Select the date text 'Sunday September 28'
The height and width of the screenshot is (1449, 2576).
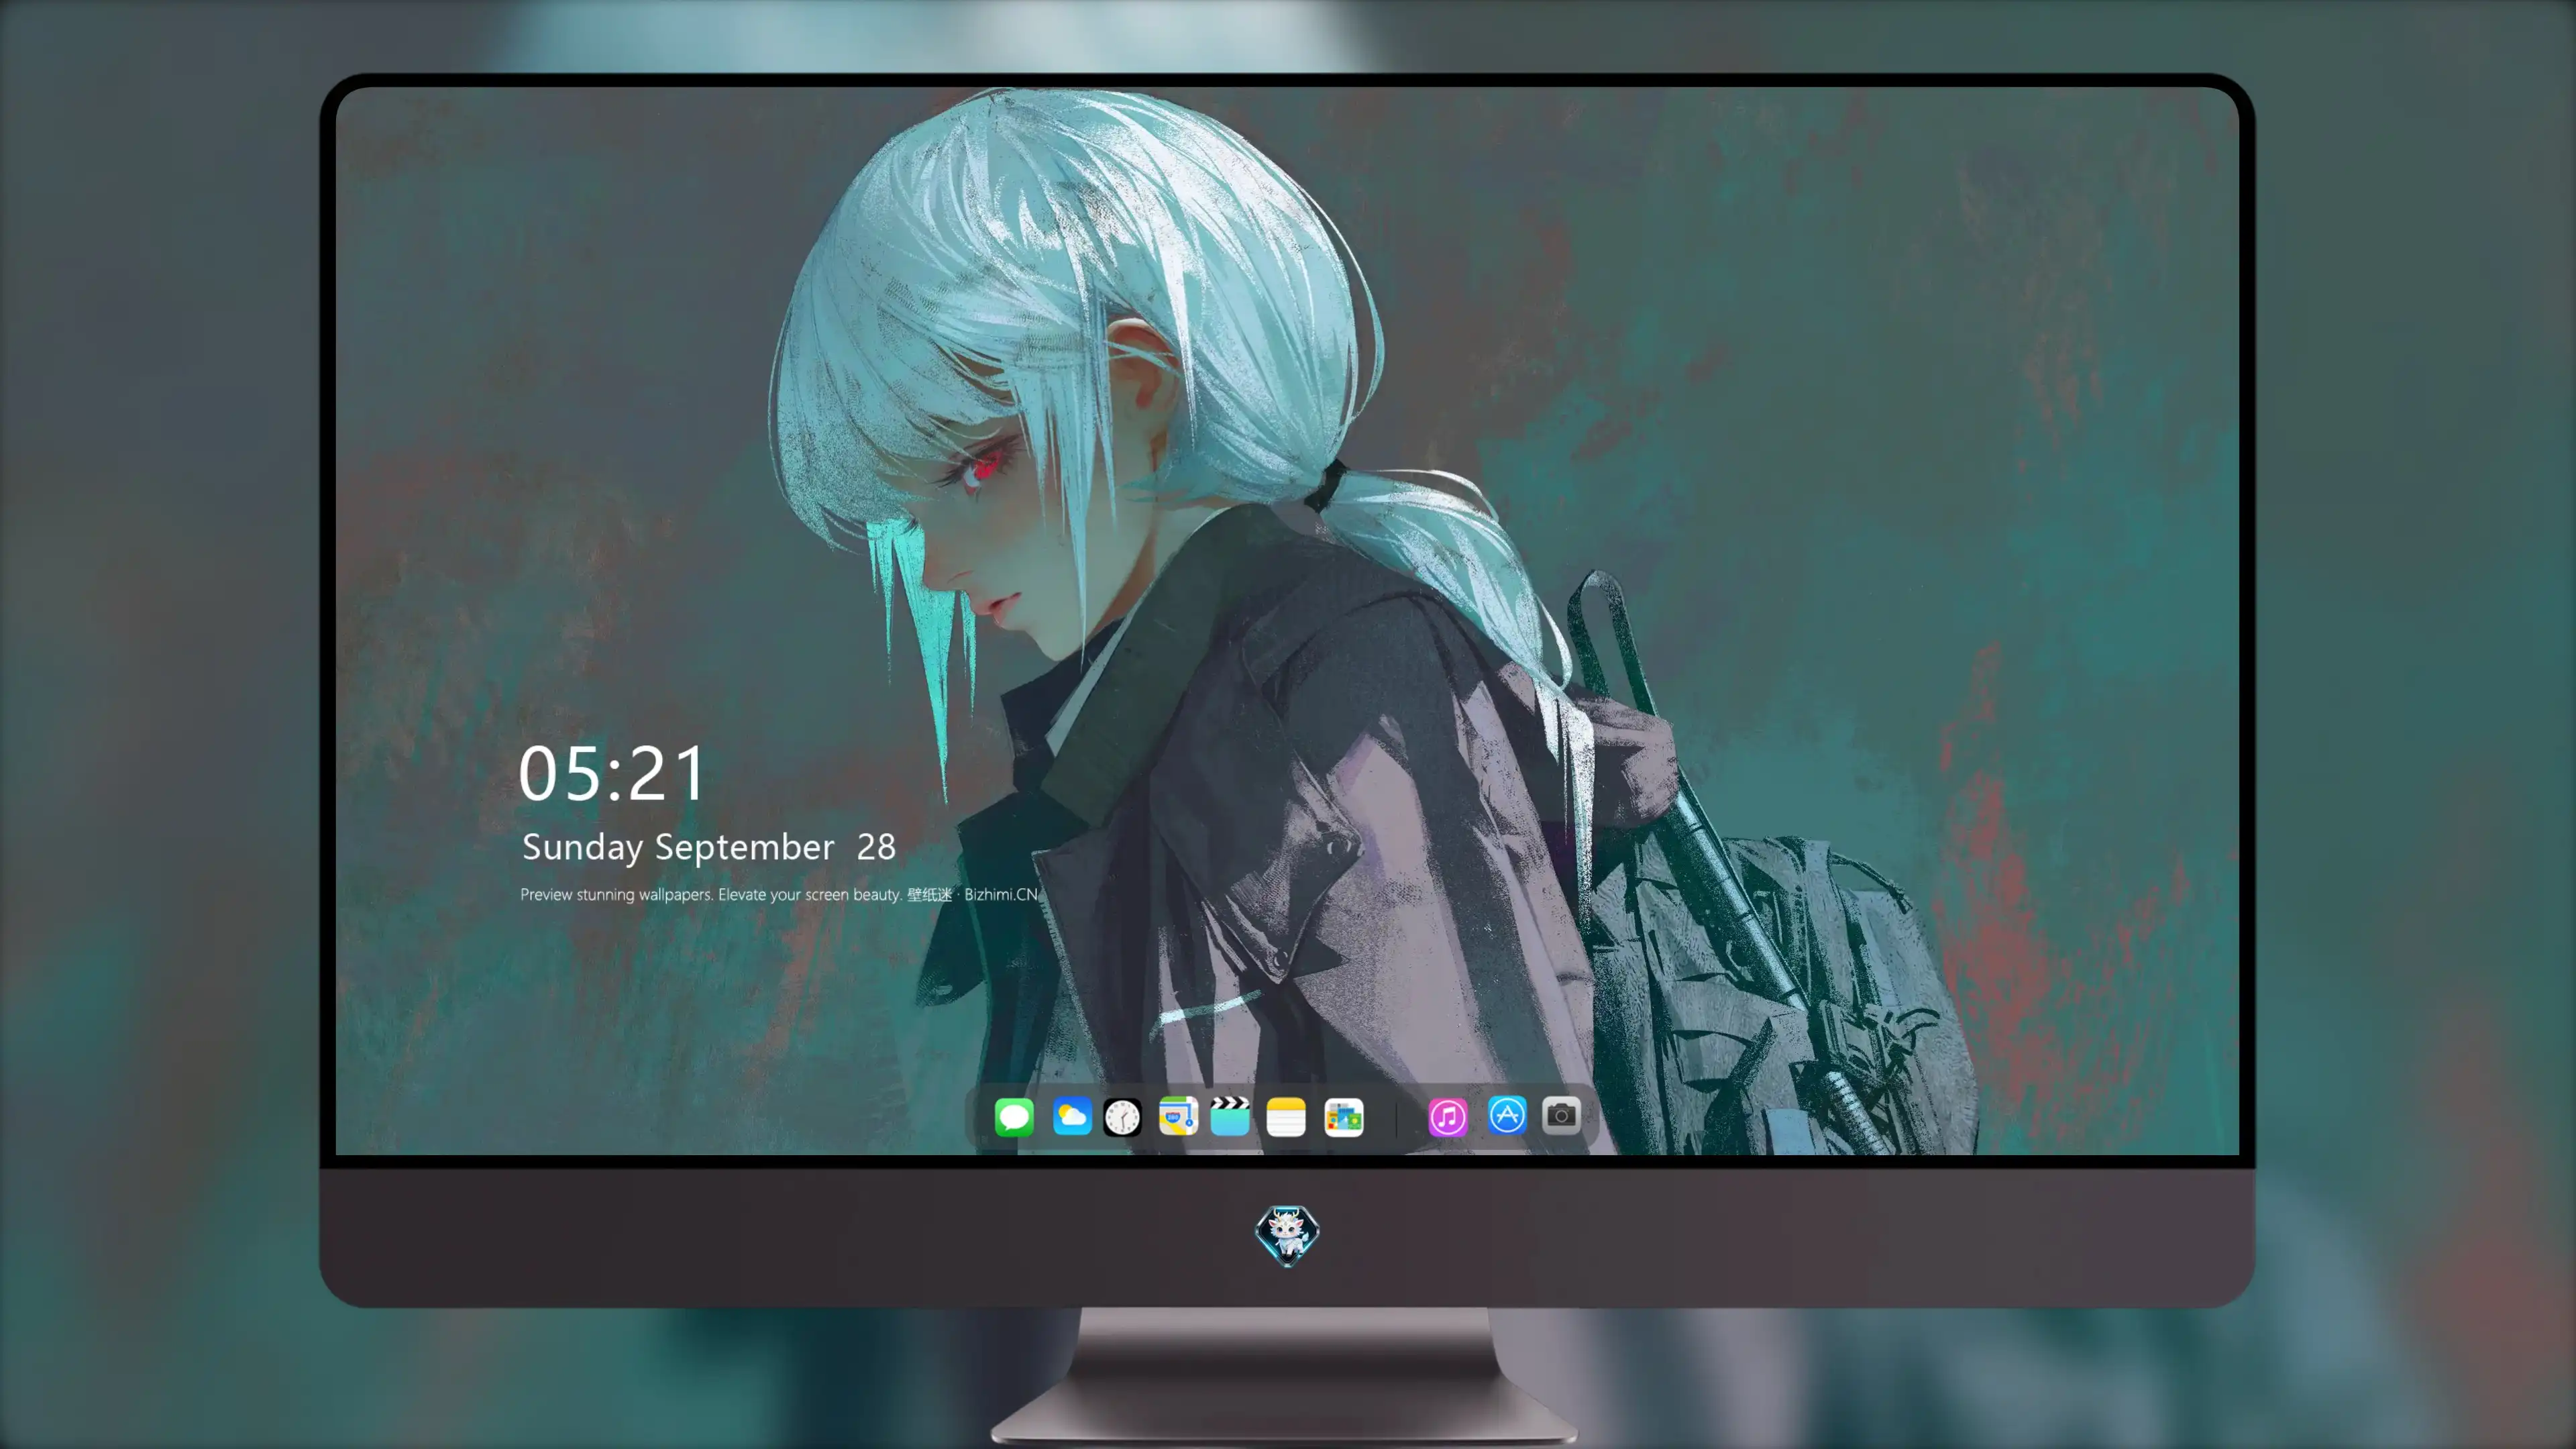coord(709,847)
